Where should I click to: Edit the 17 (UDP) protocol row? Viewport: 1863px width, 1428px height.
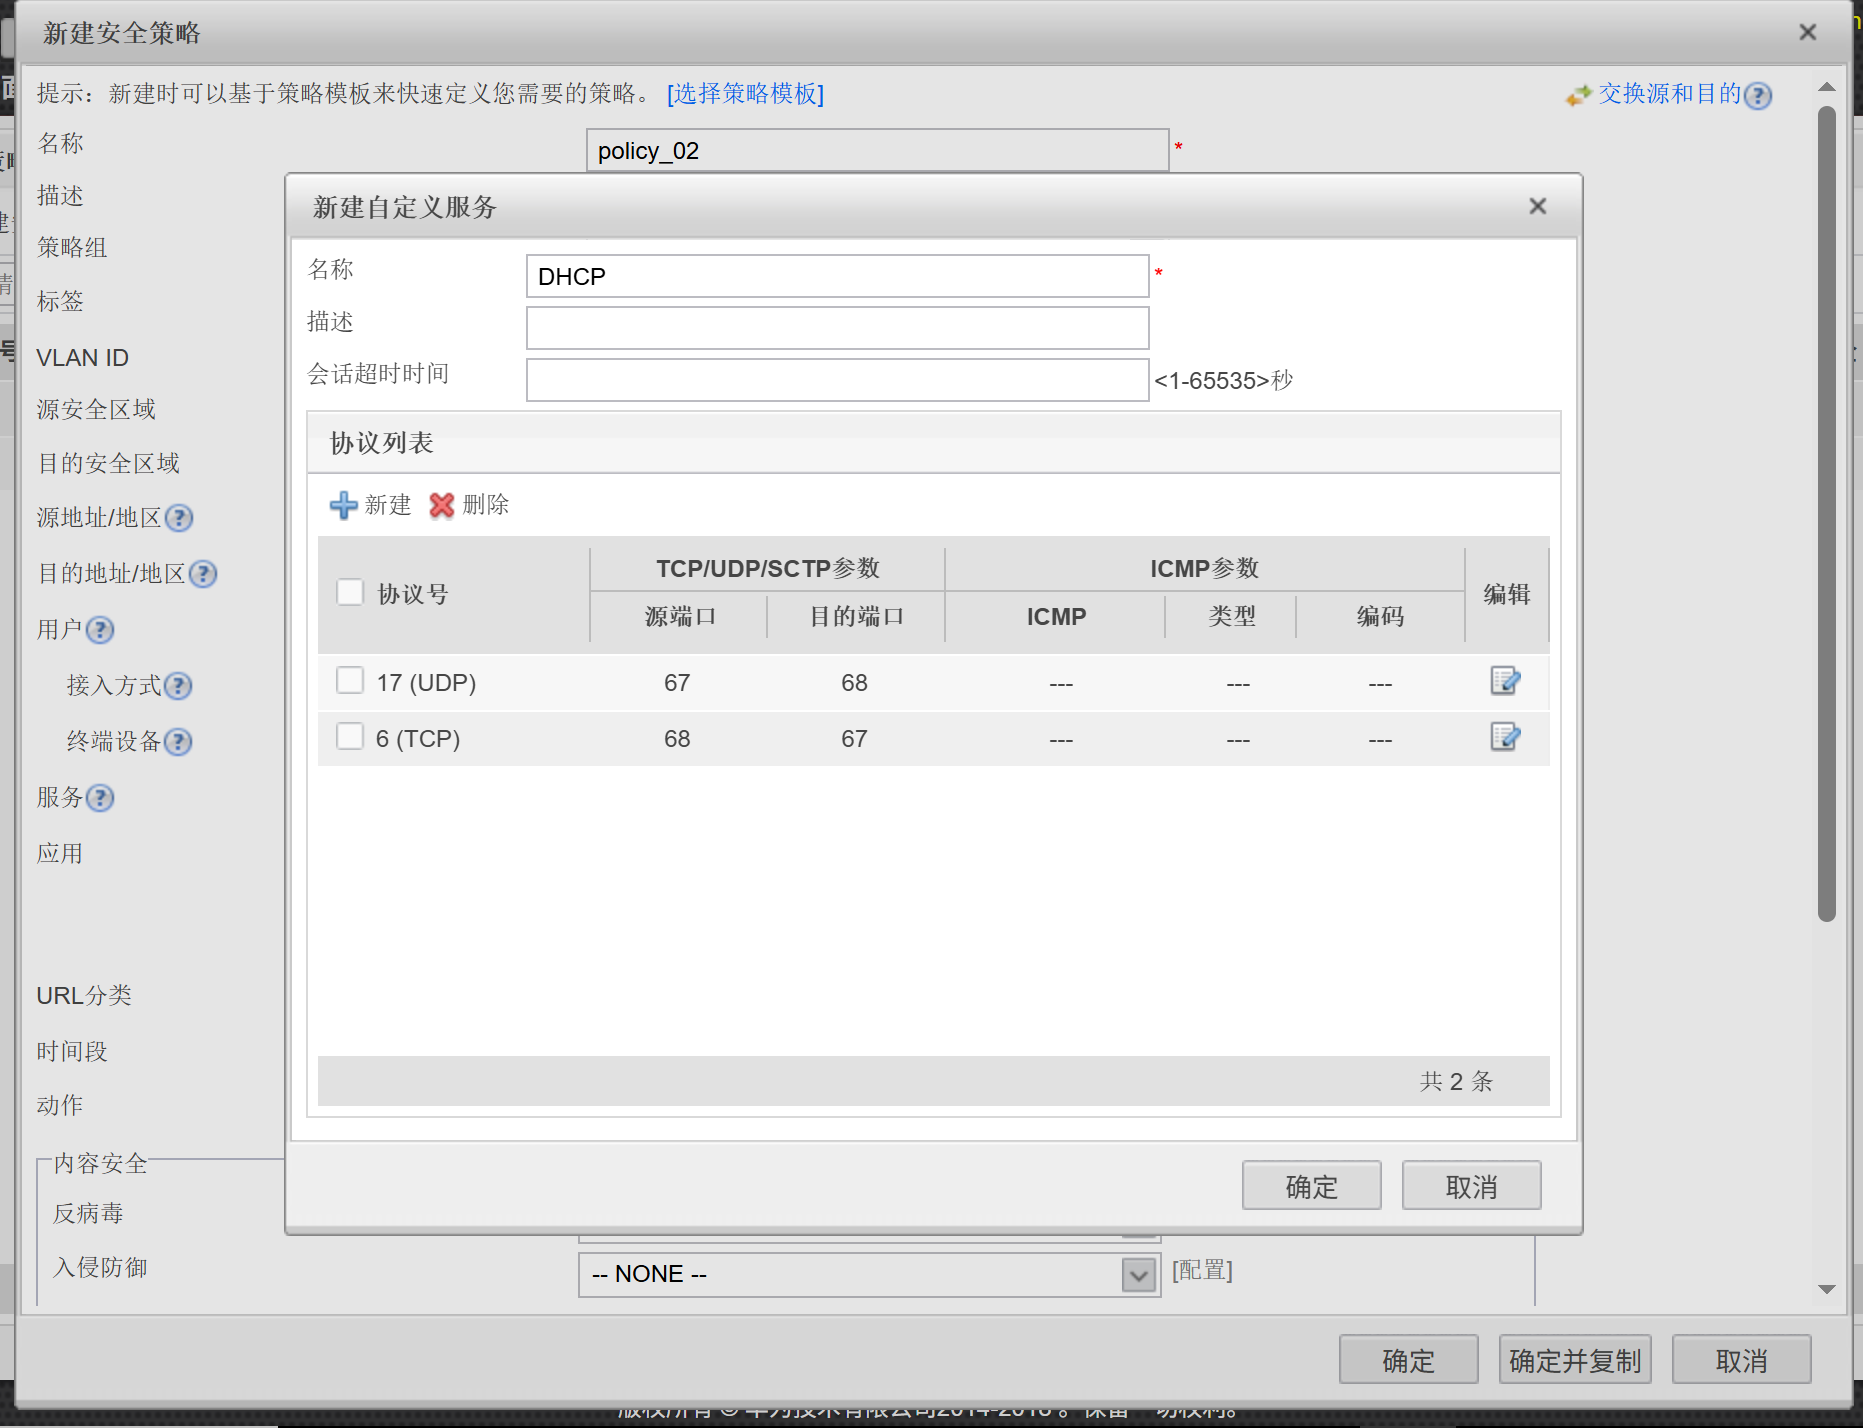pyautogui.click(x=1505, y=681)
